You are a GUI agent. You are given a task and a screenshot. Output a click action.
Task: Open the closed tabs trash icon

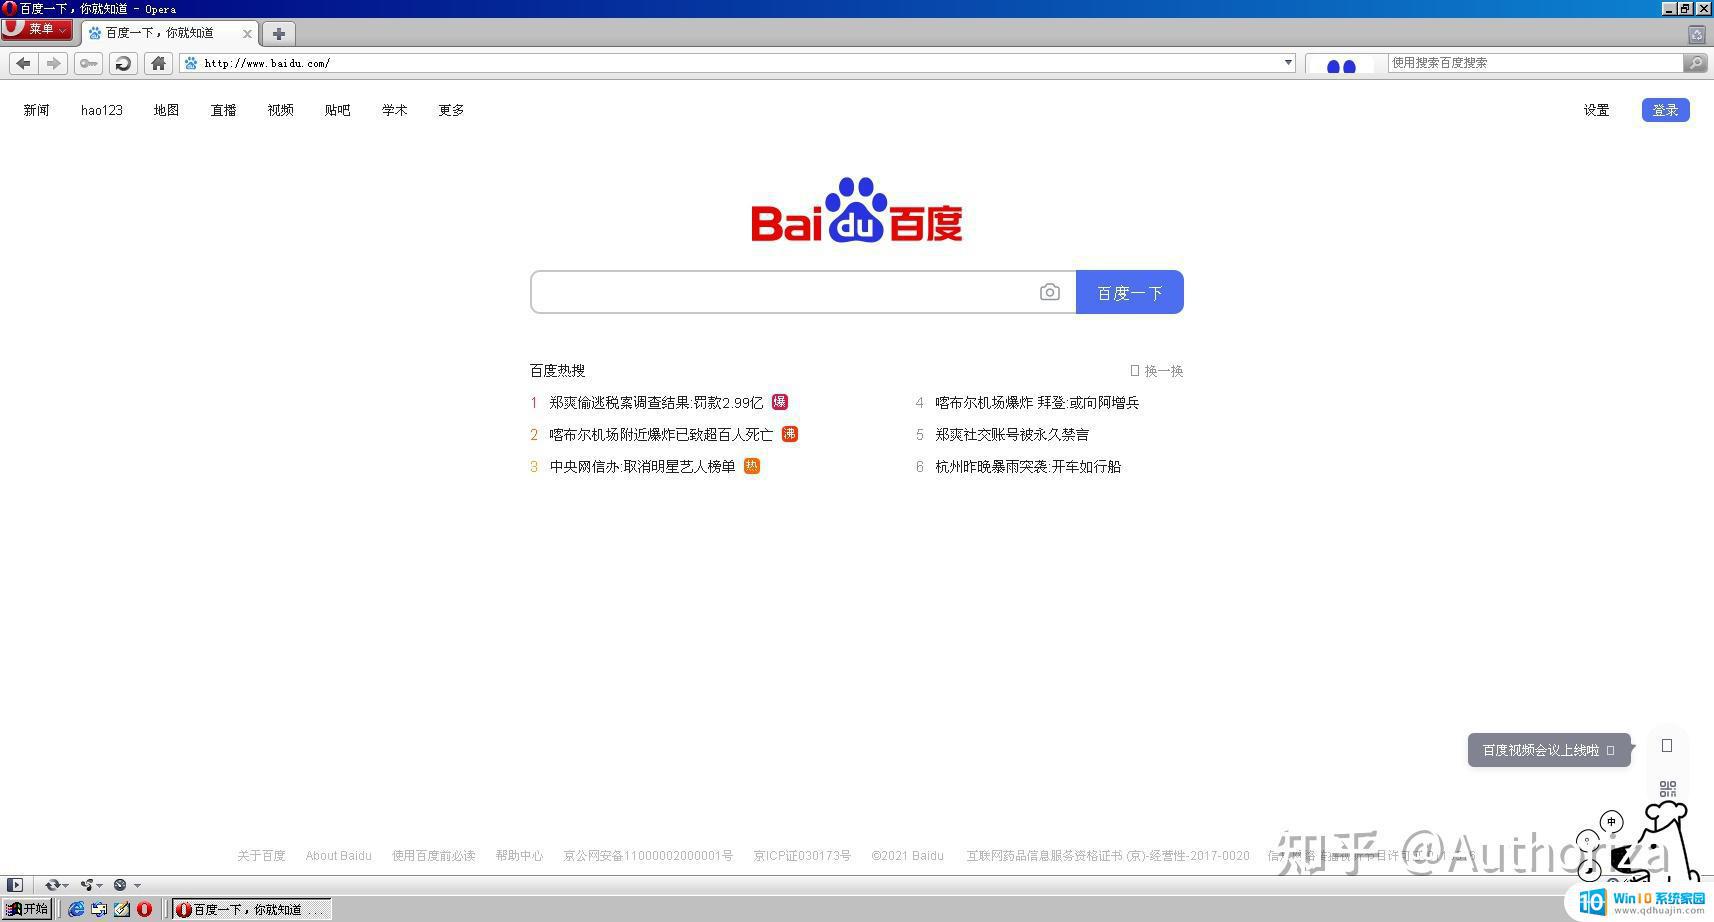[x=1696, y=34]
